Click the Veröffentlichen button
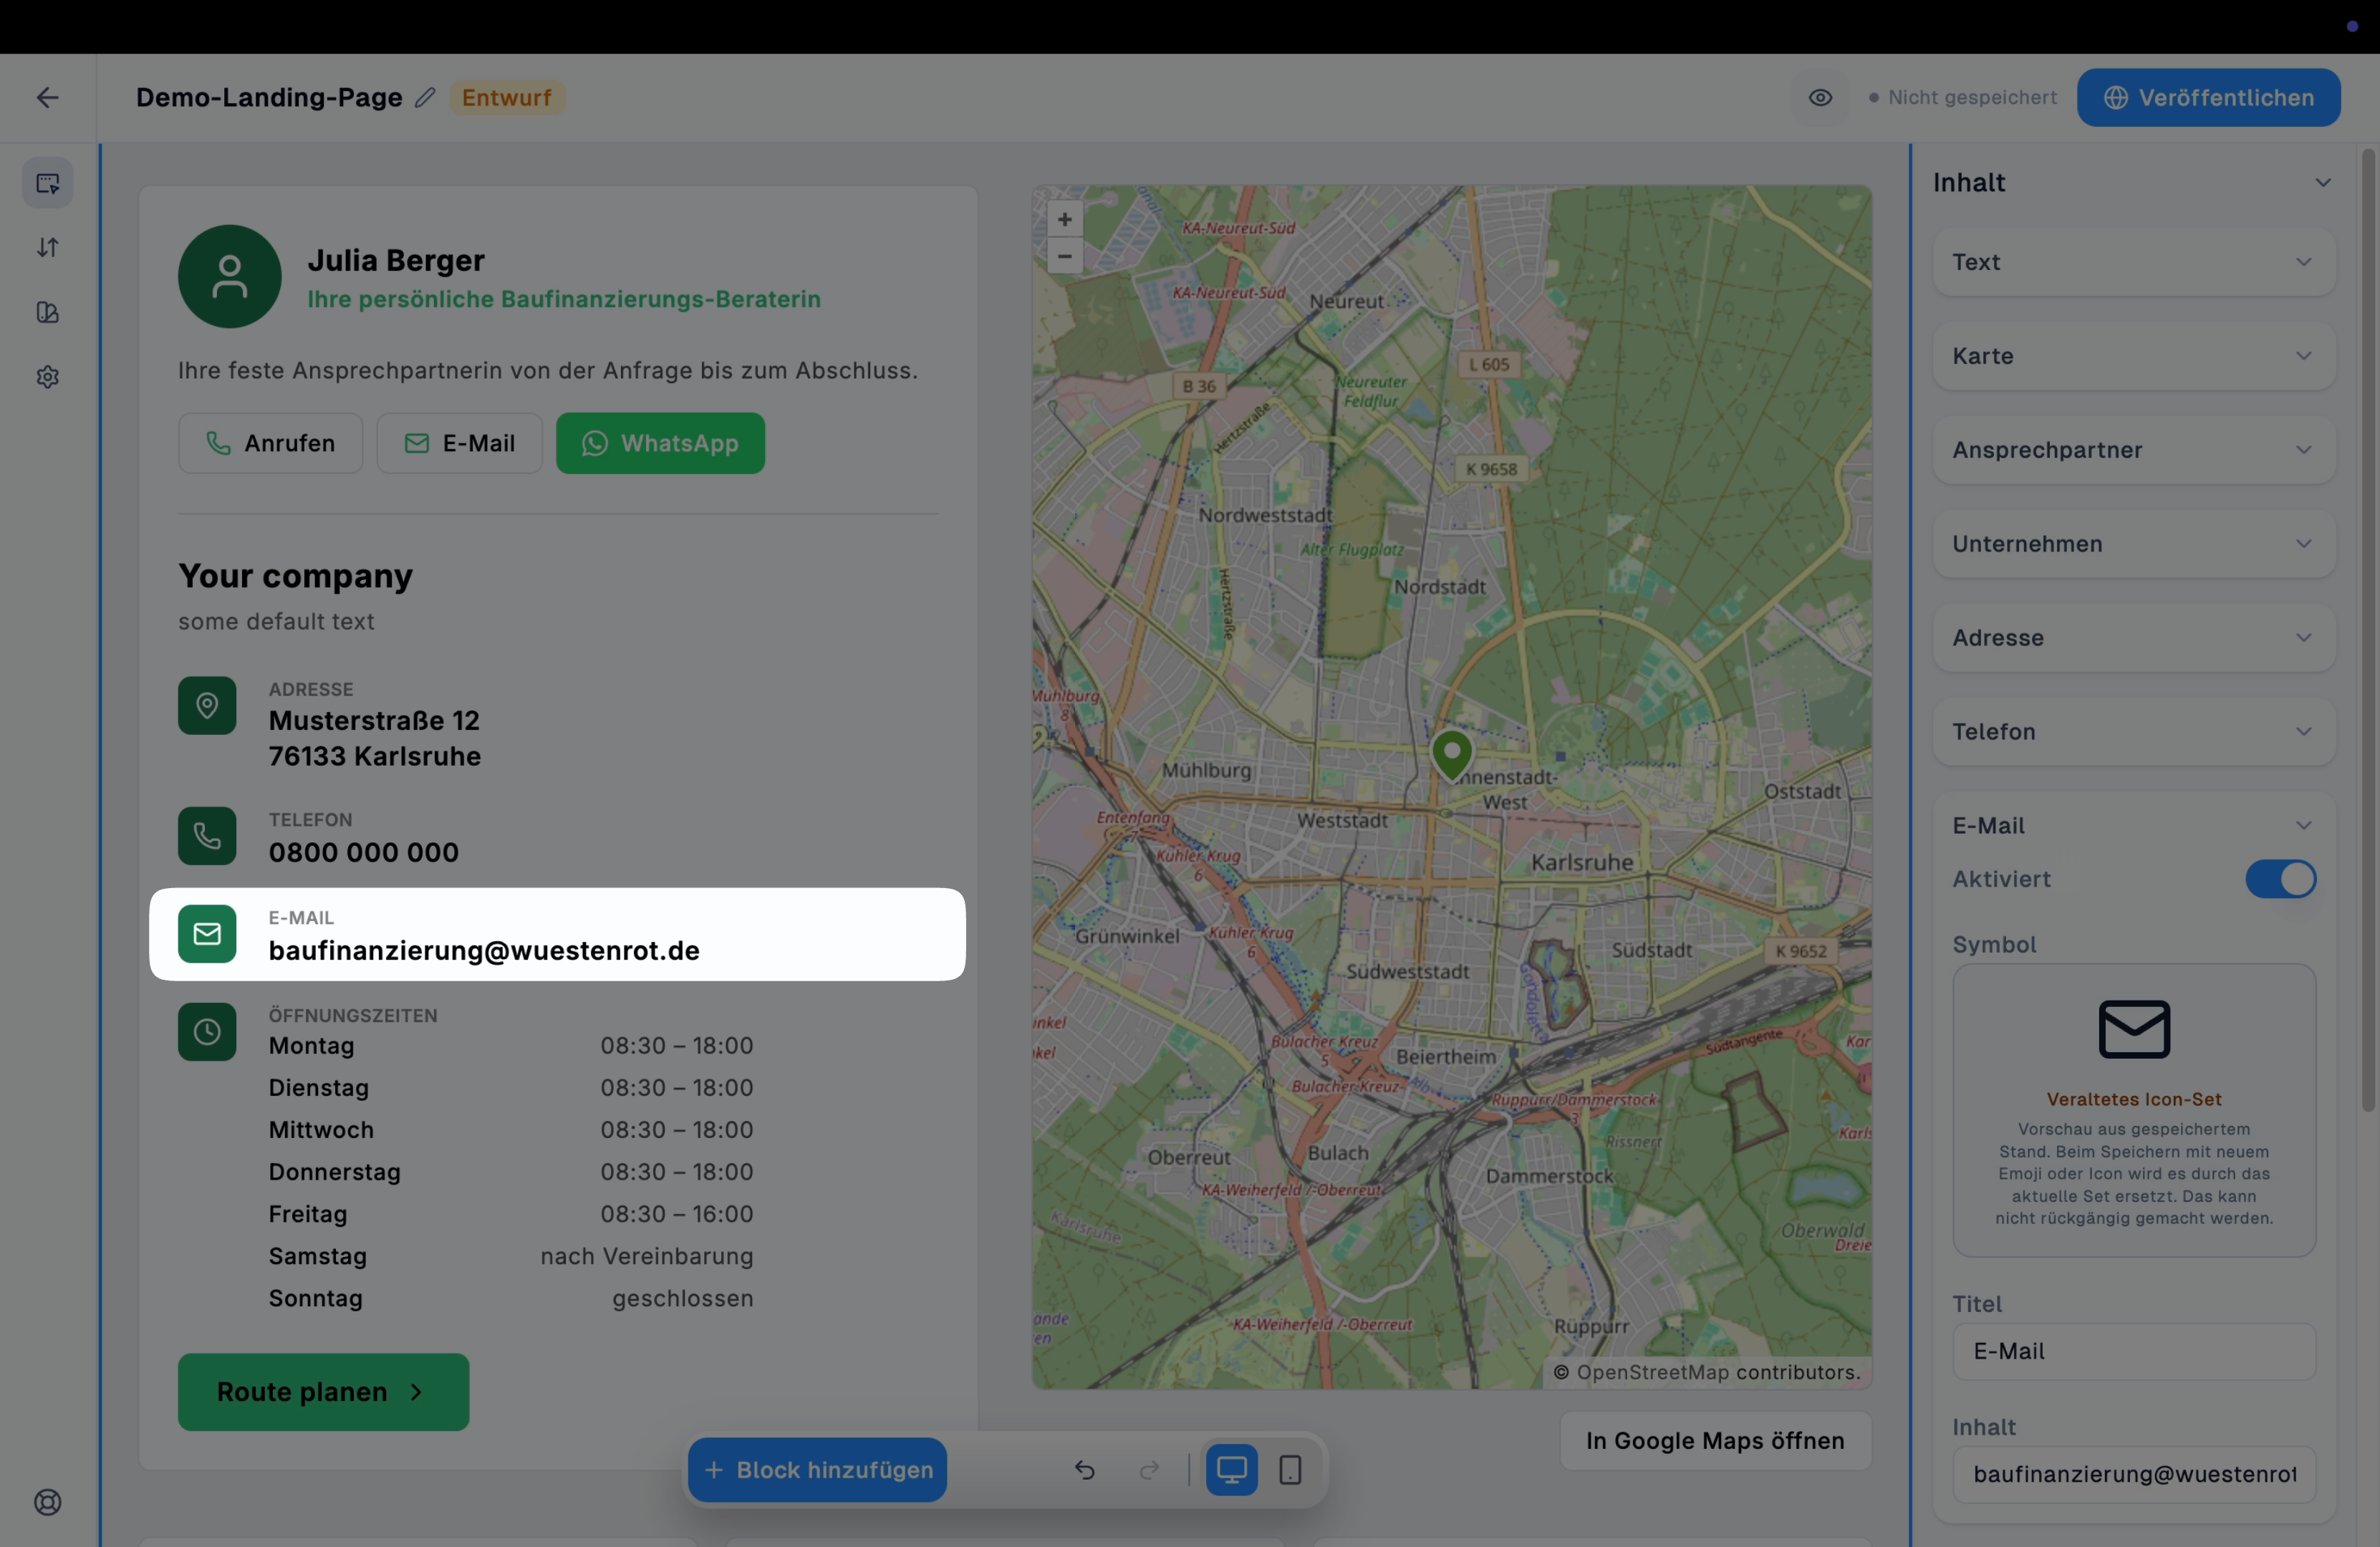The width and height of the screenshot is (2380, 1547). [x=2208, y=97]
